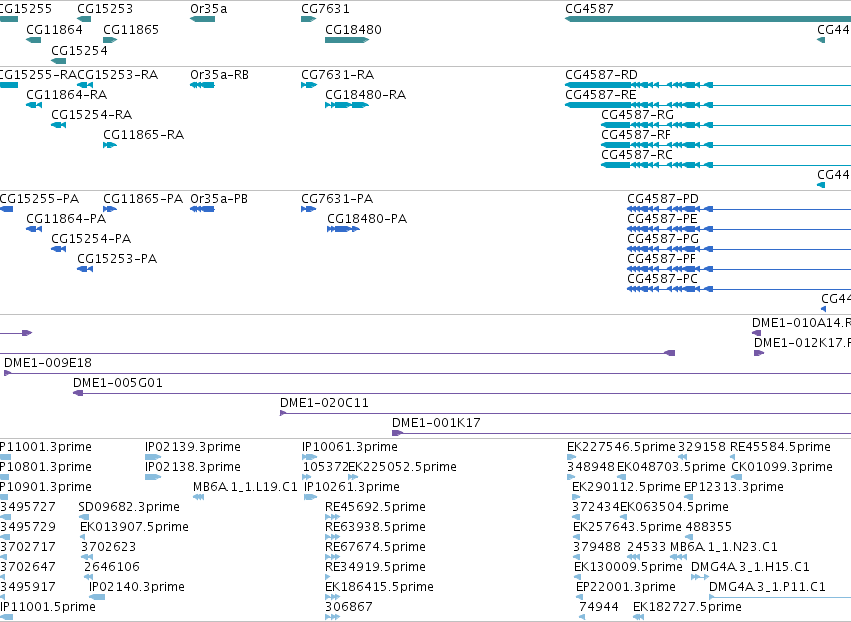Open the CG4587-RF transcript label
The height and width of the screenshot is (622, 851).
tap(636, 135)
